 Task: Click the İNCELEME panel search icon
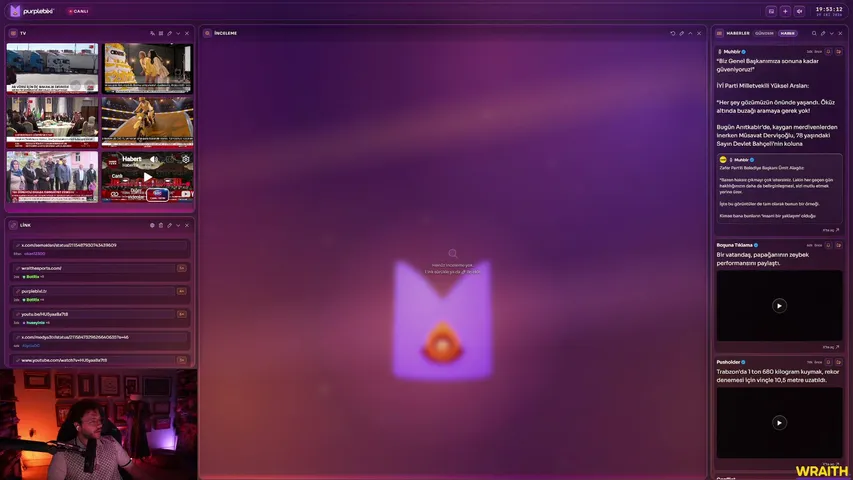coord(207,33)
